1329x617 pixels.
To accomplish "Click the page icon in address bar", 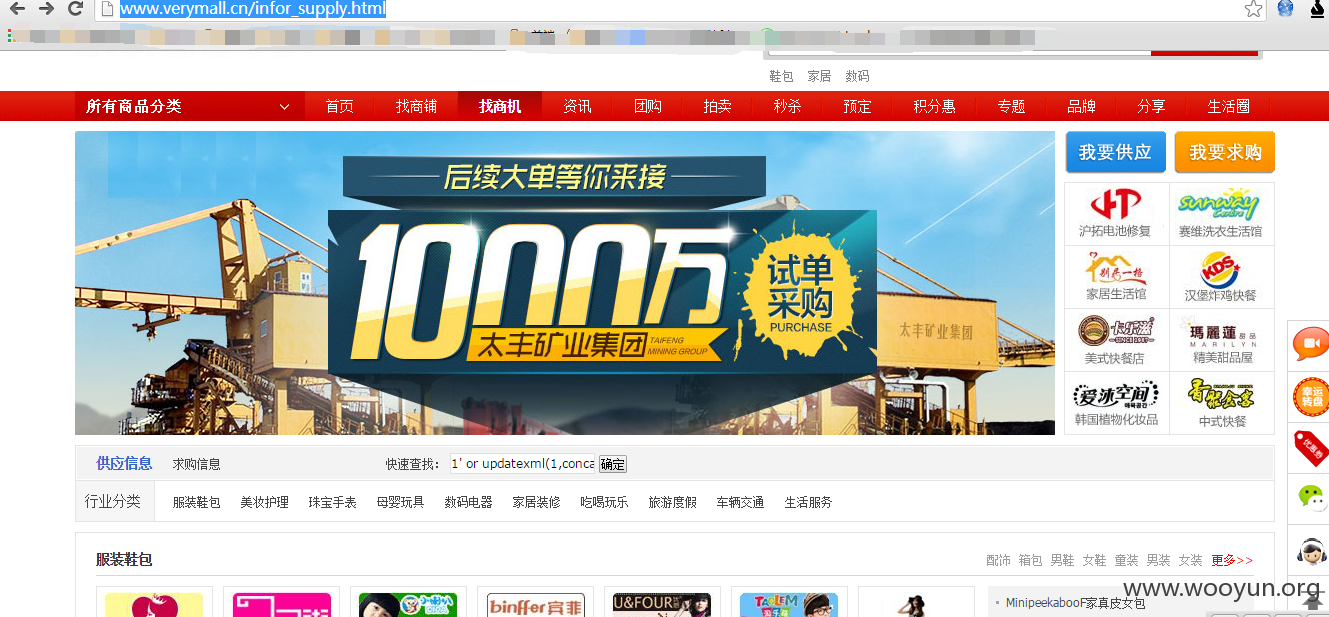I will (x=106, y=9).
